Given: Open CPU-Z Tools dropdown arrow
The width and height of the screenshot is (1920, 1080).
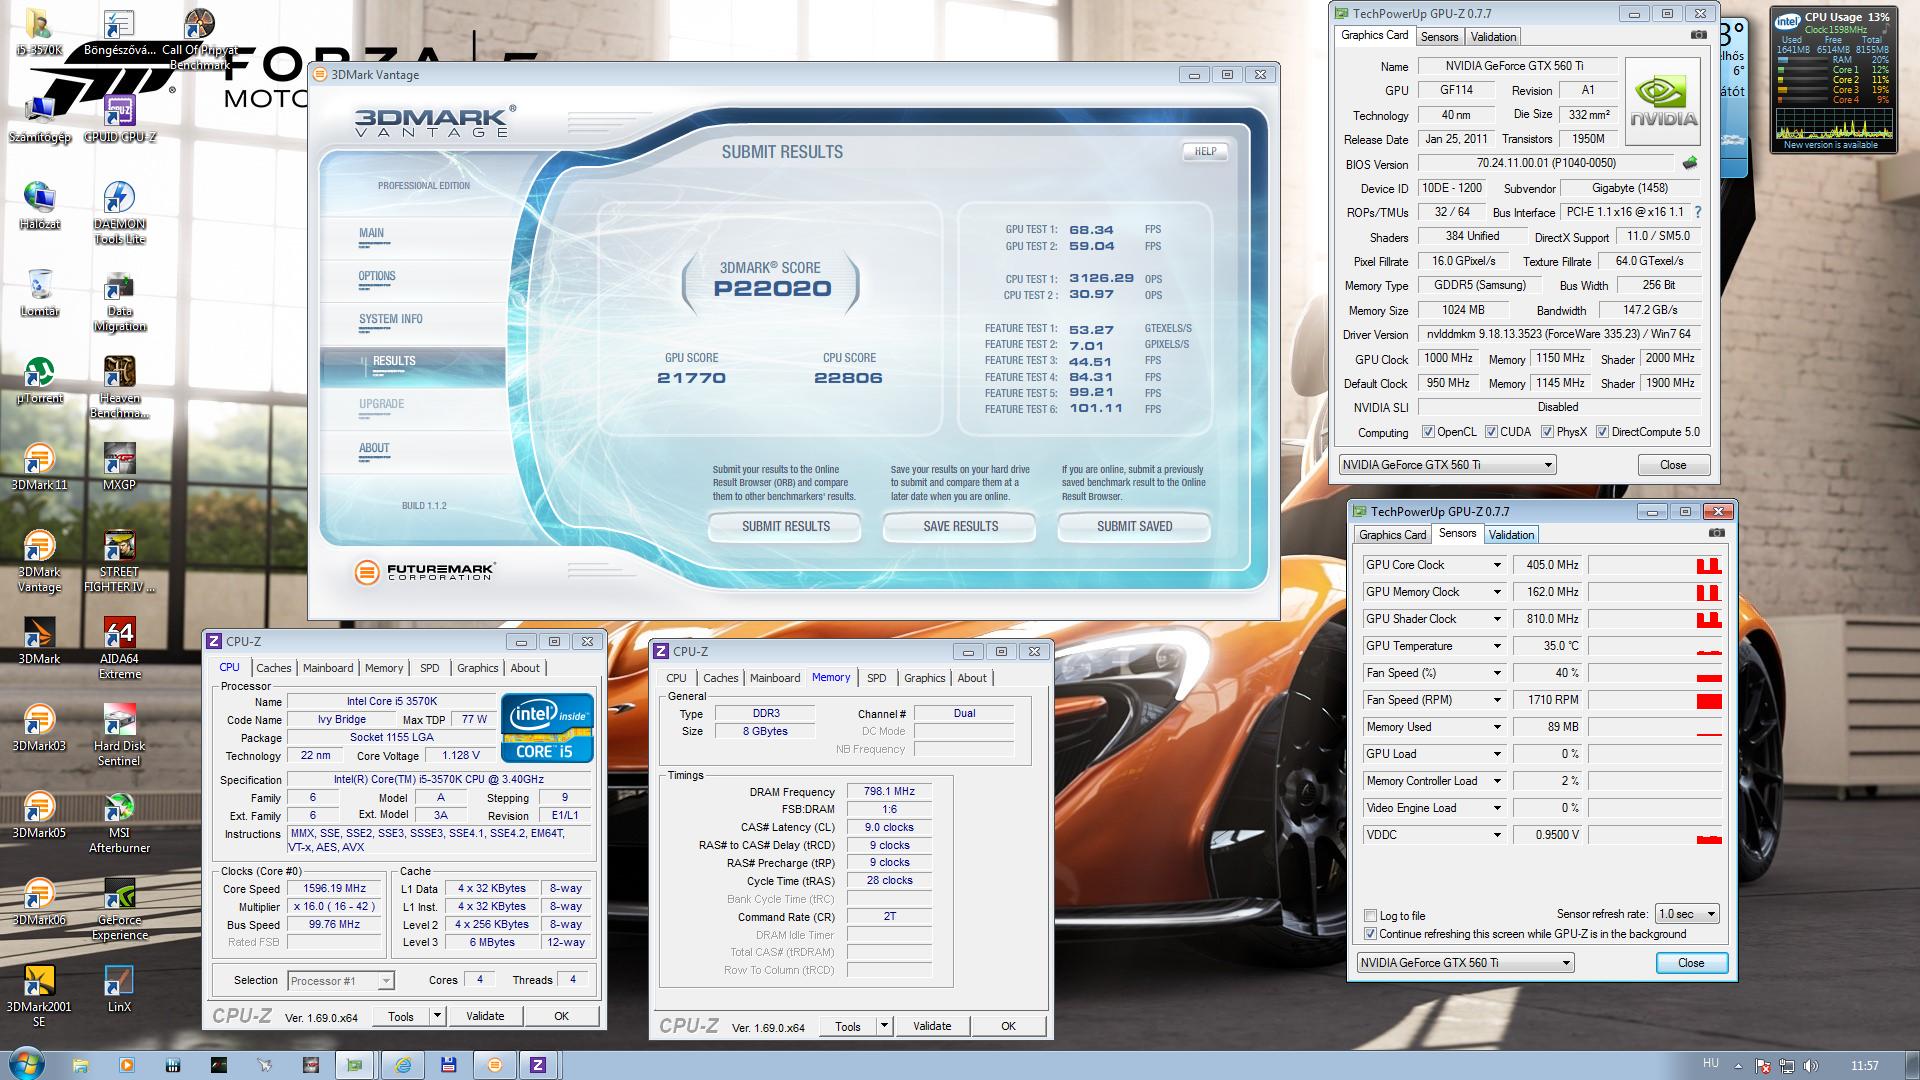Looking at the screenshot, I should pos(437,1016).
